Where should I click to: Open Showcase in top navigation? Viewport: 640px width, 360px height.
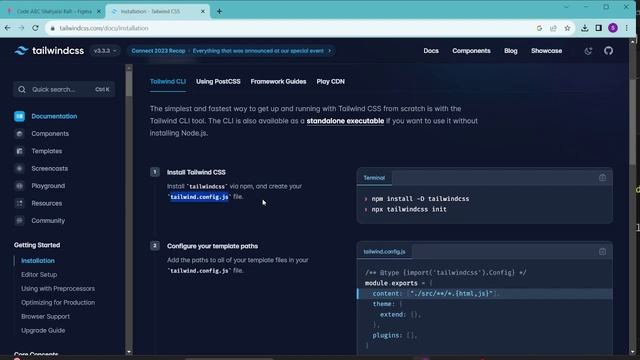pos(546,51)
